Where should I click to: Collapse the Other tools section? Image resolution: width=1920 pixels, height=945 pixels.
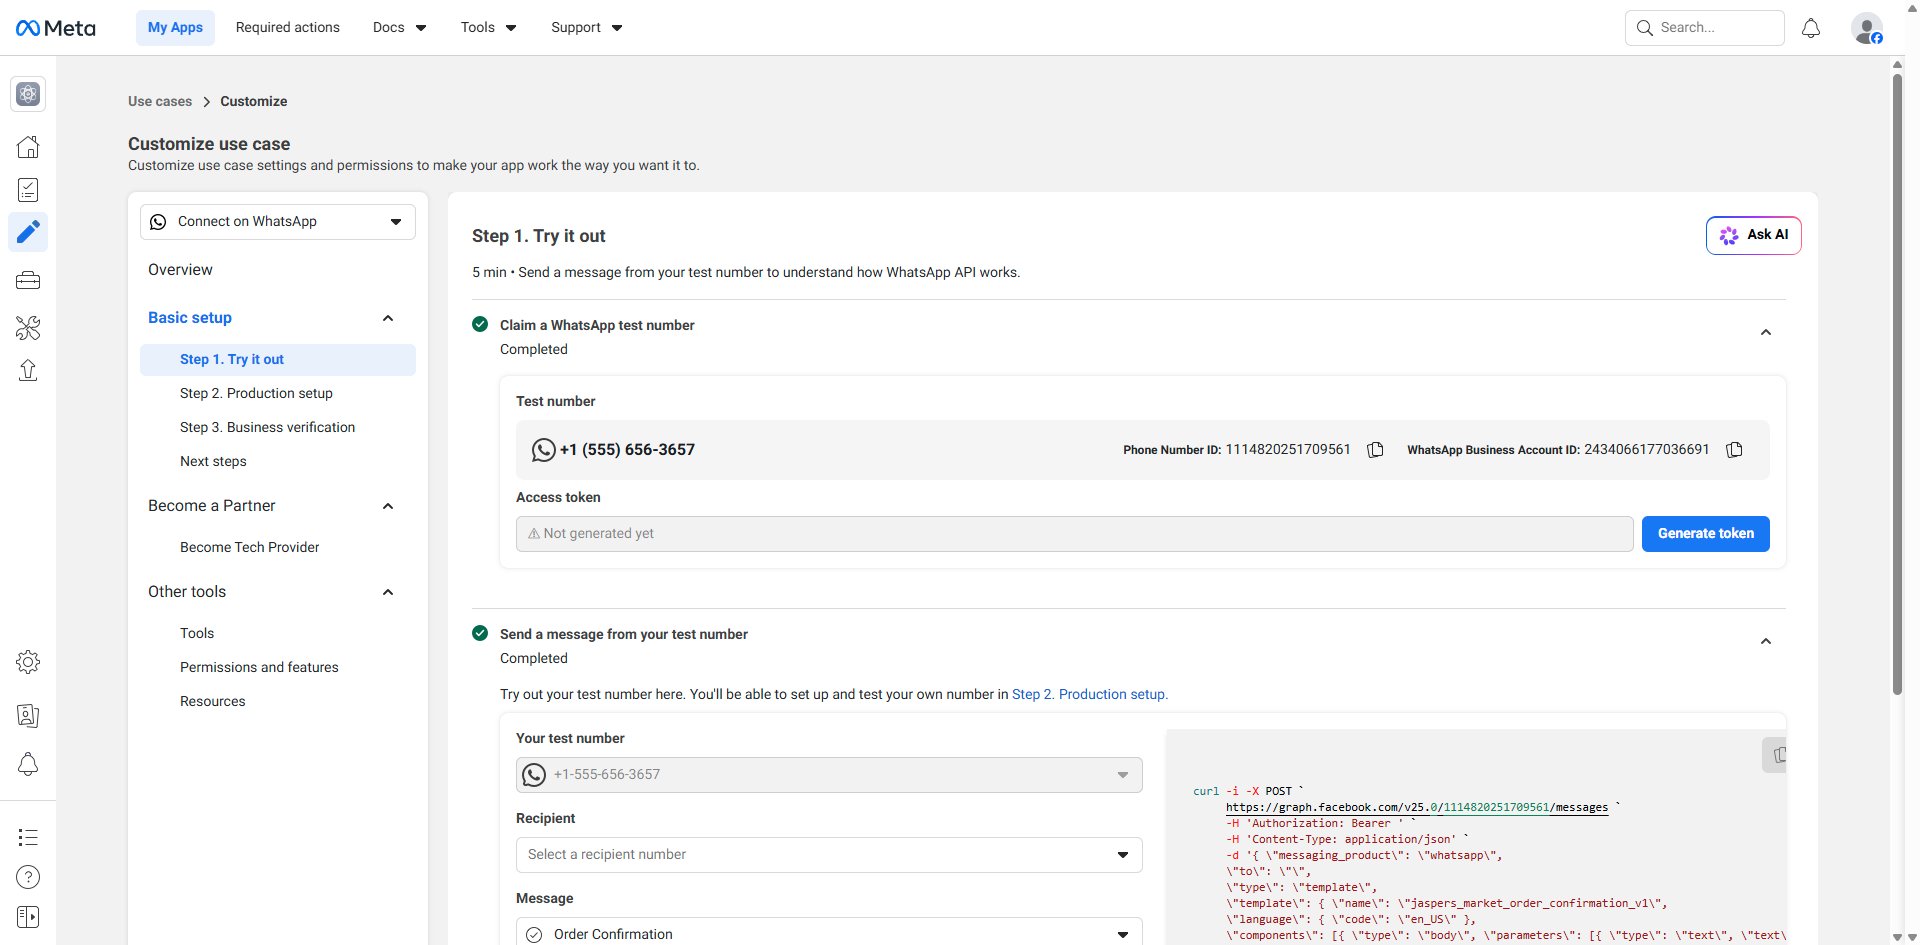pyautogui.click(x=388, y=592)
